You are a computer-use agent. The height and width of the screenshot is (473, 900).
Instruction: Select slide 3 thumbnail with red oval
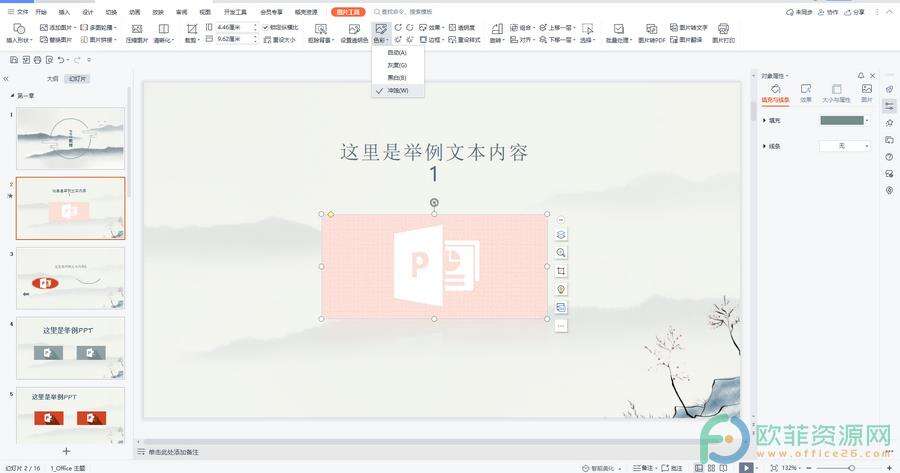(71, 278)
